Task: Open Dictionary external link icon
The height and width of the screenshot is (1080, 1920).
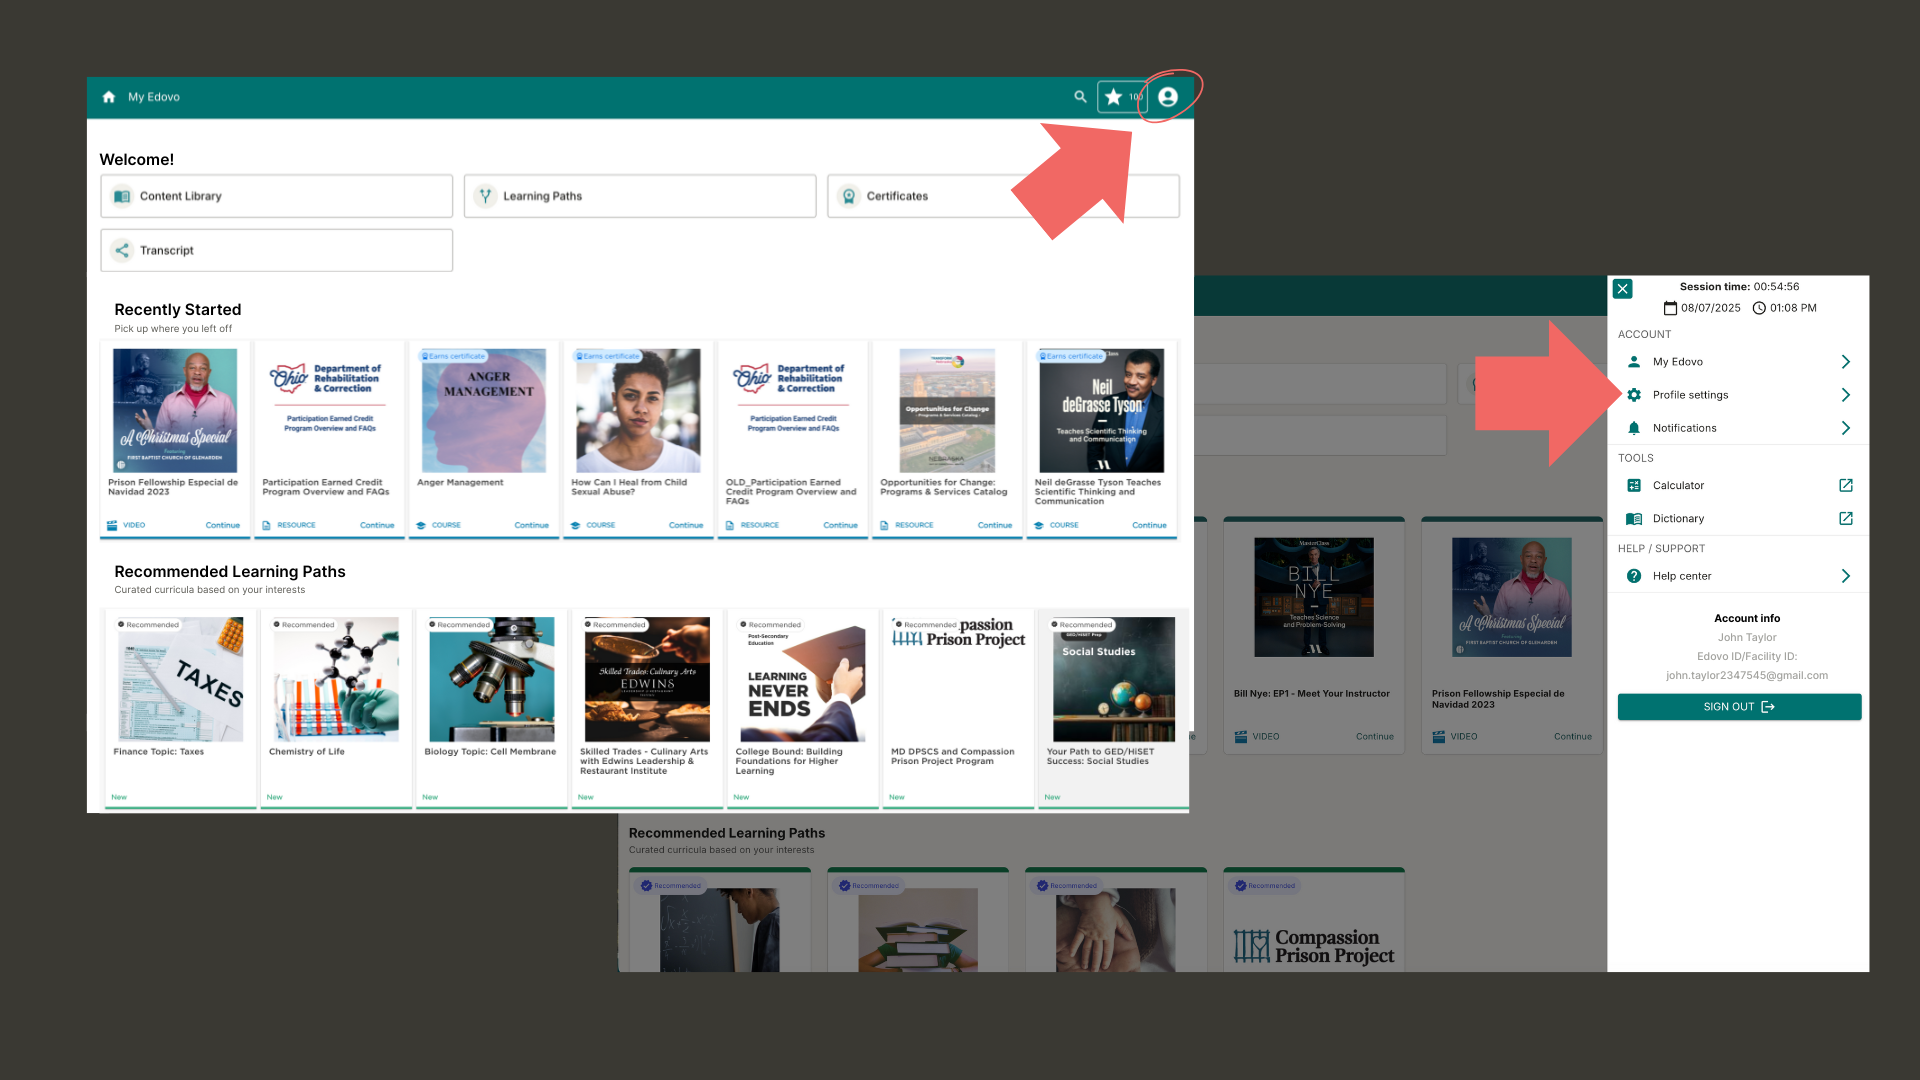Action: [x=1845, y=519]
